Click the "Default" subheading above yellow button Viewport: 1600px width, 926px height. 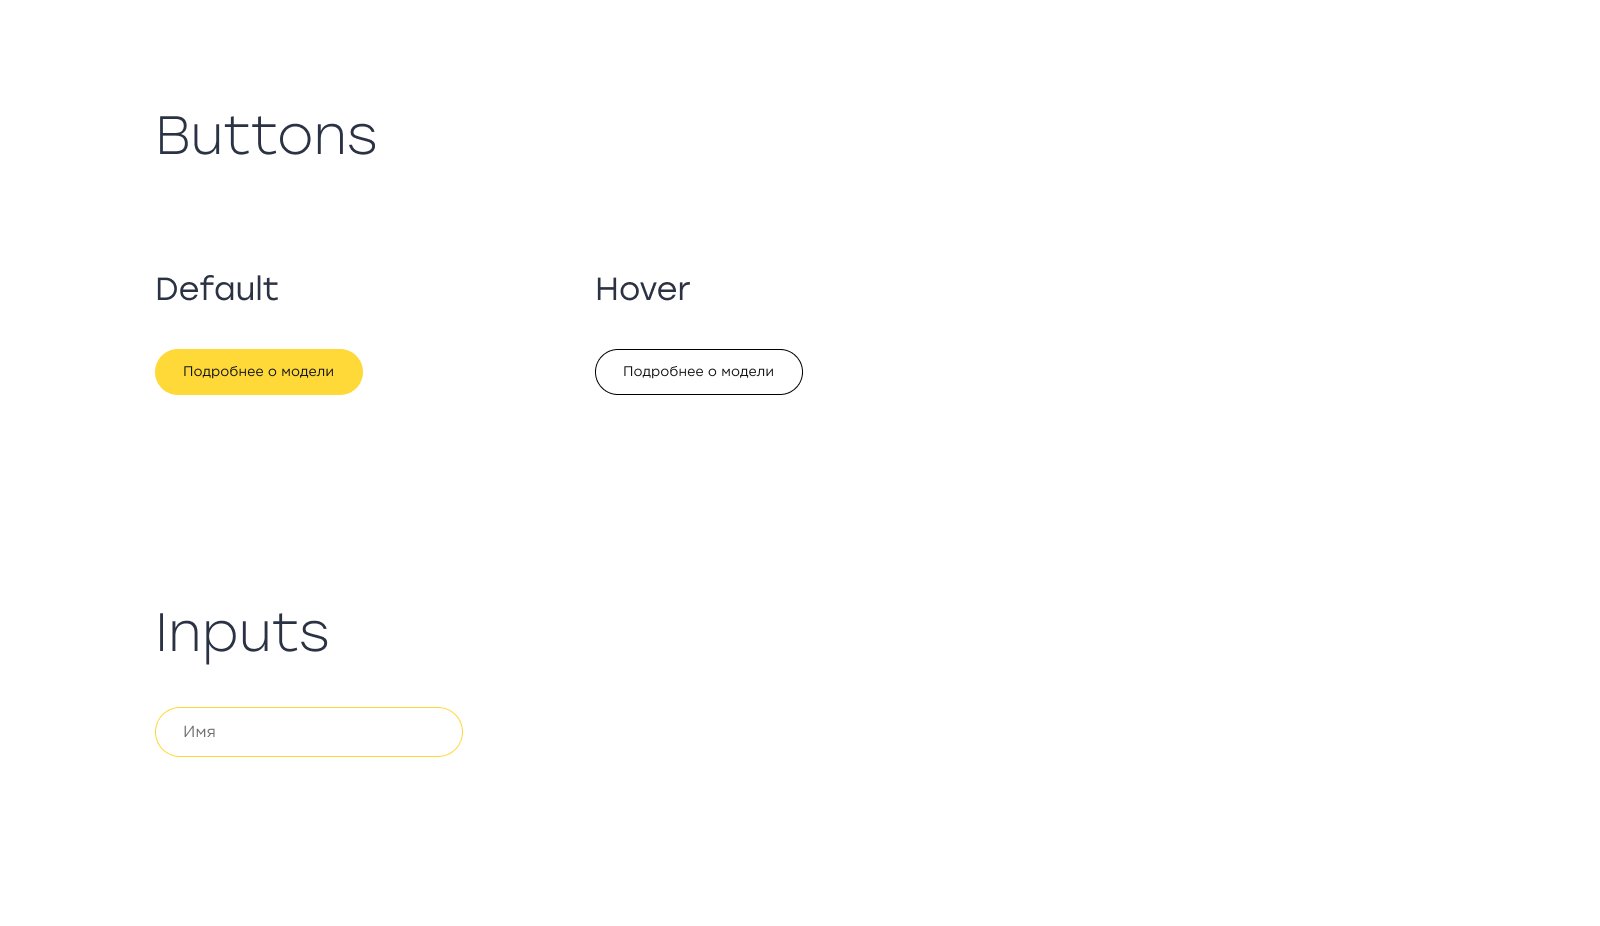pyautogui.click(x=217, y=289)
